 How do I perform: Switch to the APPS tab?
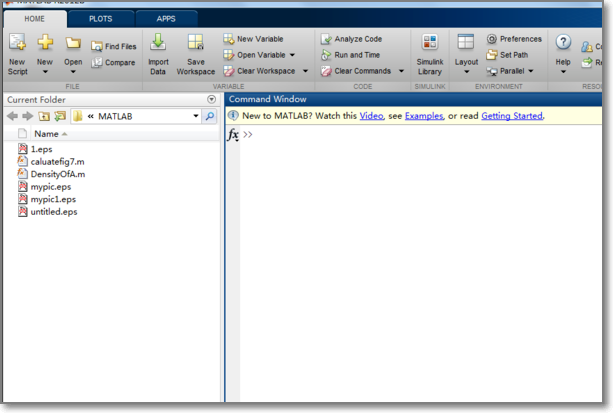point(166,19)
